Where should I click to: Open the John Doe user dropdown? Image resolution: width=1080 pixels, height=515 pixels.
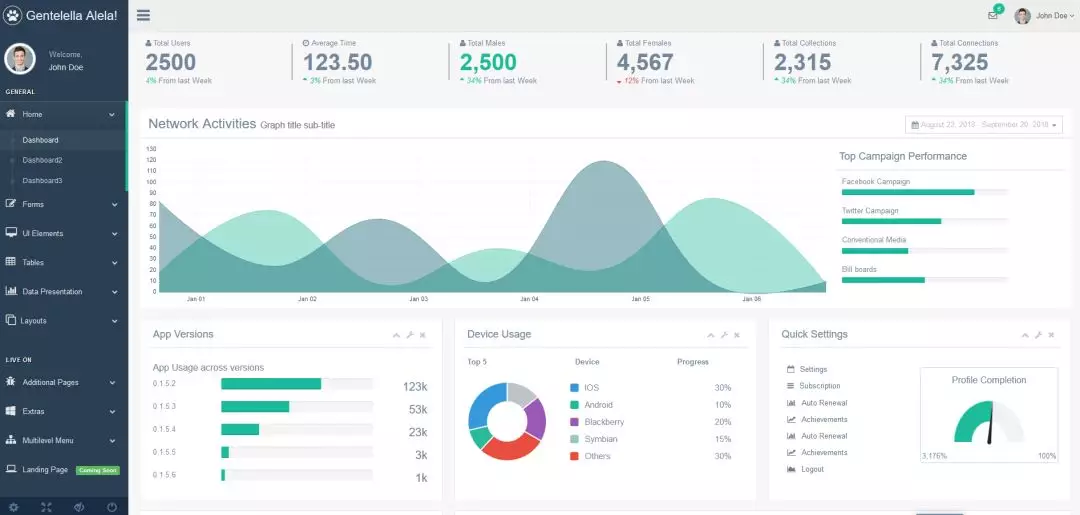pyautogui.click(x=1045, y=16)
